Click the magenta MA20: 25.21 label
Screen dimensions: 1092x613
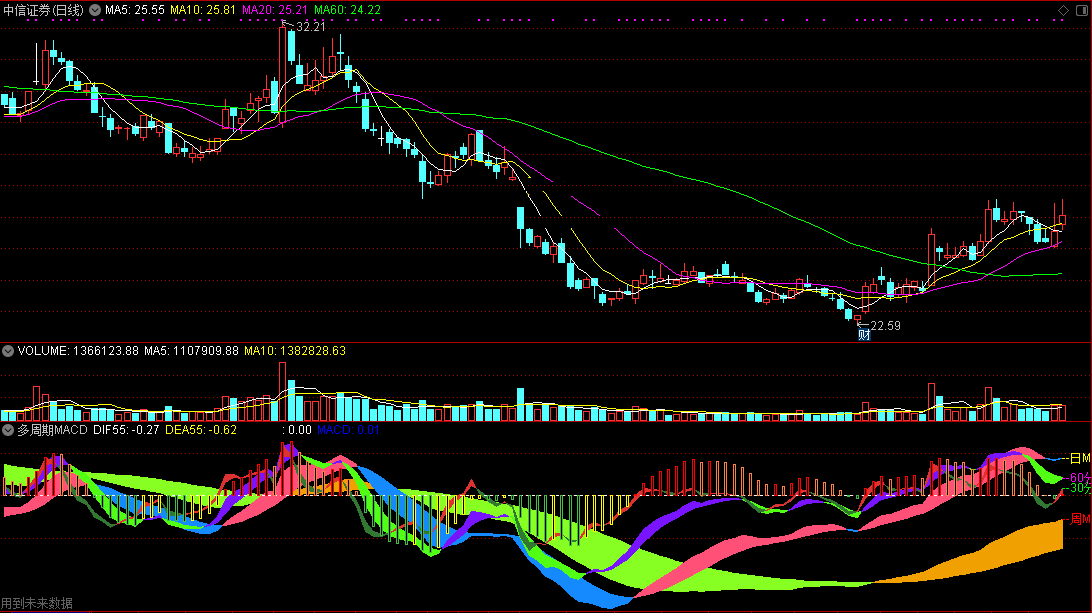point(275,10)
